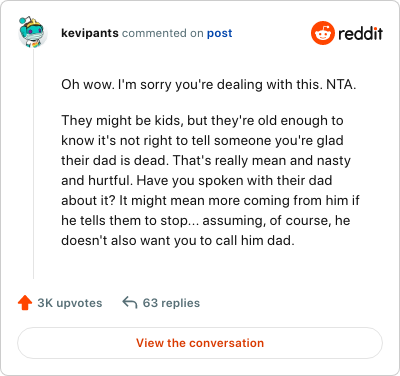
Task: Collapse the comment using the vertical thread line
Action: pos(33,164)
